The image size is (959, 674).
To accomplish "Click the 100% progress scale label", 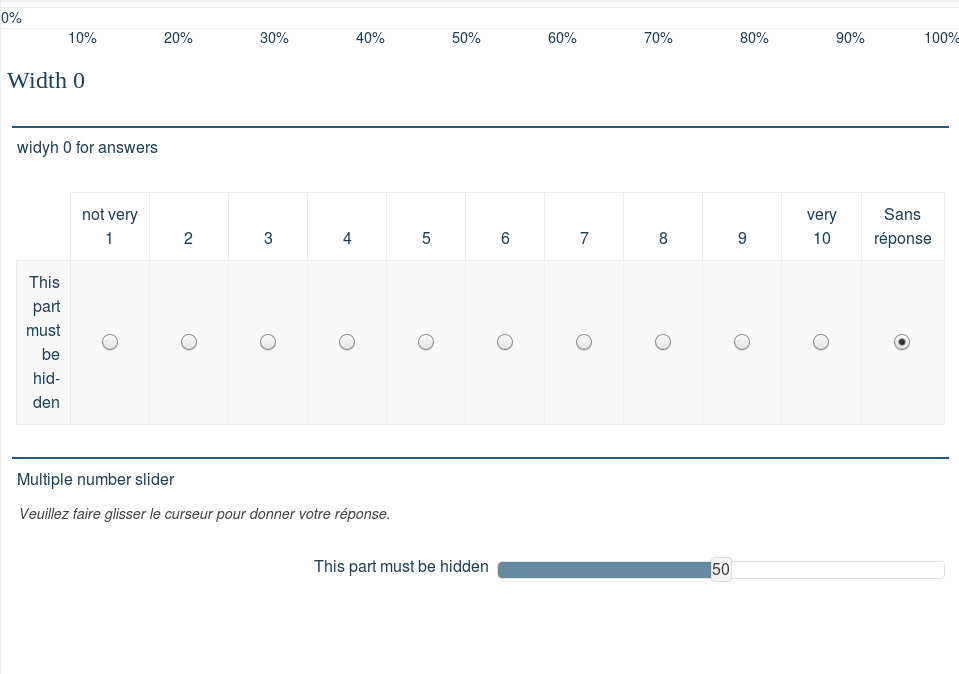I will [x=941, y=38].
